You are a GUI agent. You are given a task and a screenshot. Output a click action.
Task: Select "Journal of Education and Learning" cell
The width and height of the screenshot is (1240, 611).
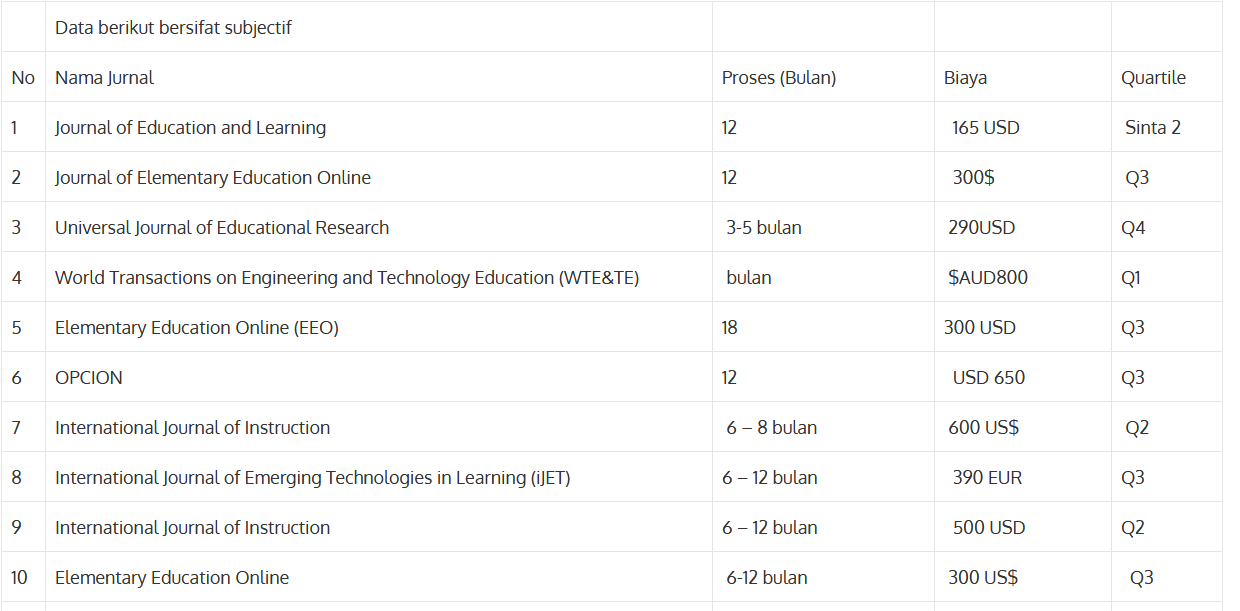[190, 128]
